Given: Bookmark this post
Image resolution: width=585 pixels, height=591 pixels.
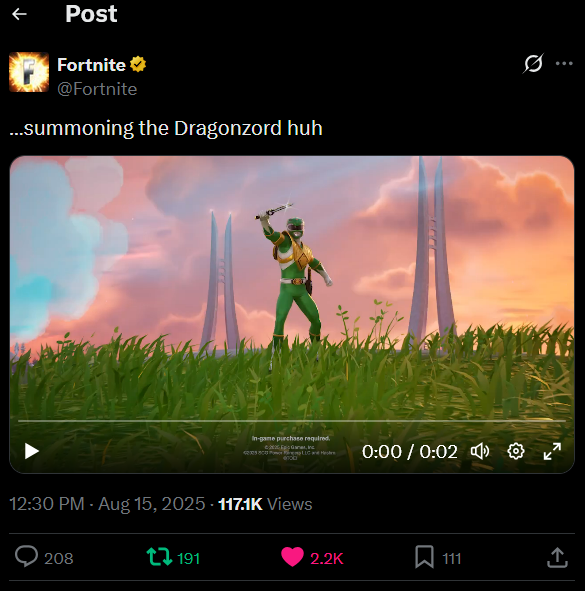Looking at the screenshot, I should point(424,557).
